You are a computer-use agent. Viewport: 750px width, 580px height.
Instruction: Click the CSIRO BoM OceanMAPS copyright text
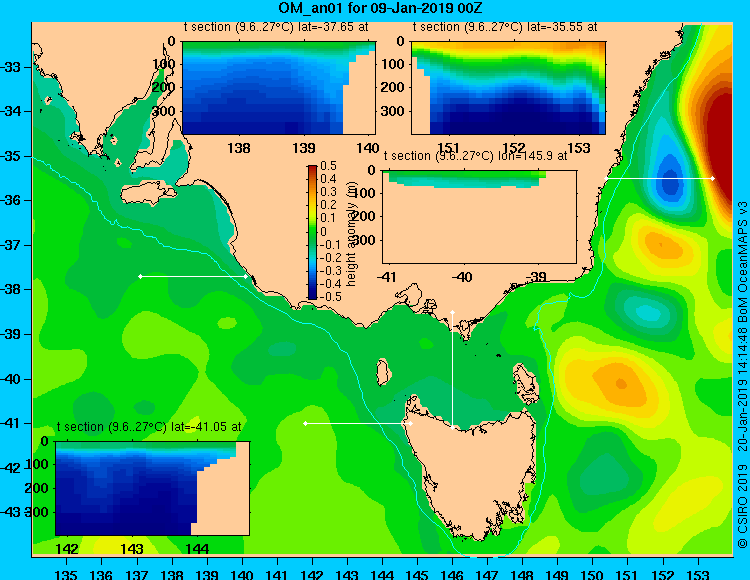(742, 374)
